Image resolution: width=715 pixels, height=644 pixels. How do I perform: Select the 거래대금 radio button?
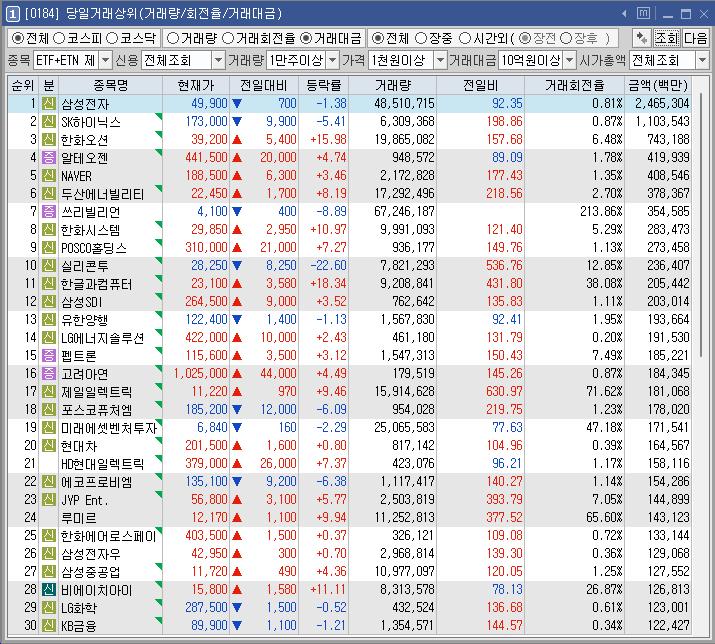(306, 38)
